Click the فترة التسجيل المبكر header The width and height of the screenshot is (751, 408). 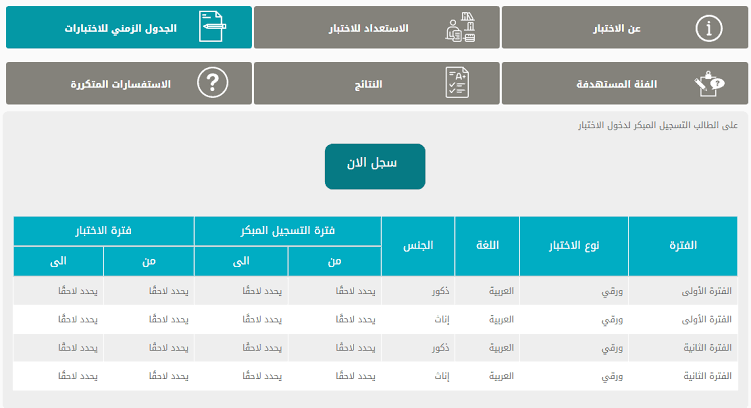288,231
